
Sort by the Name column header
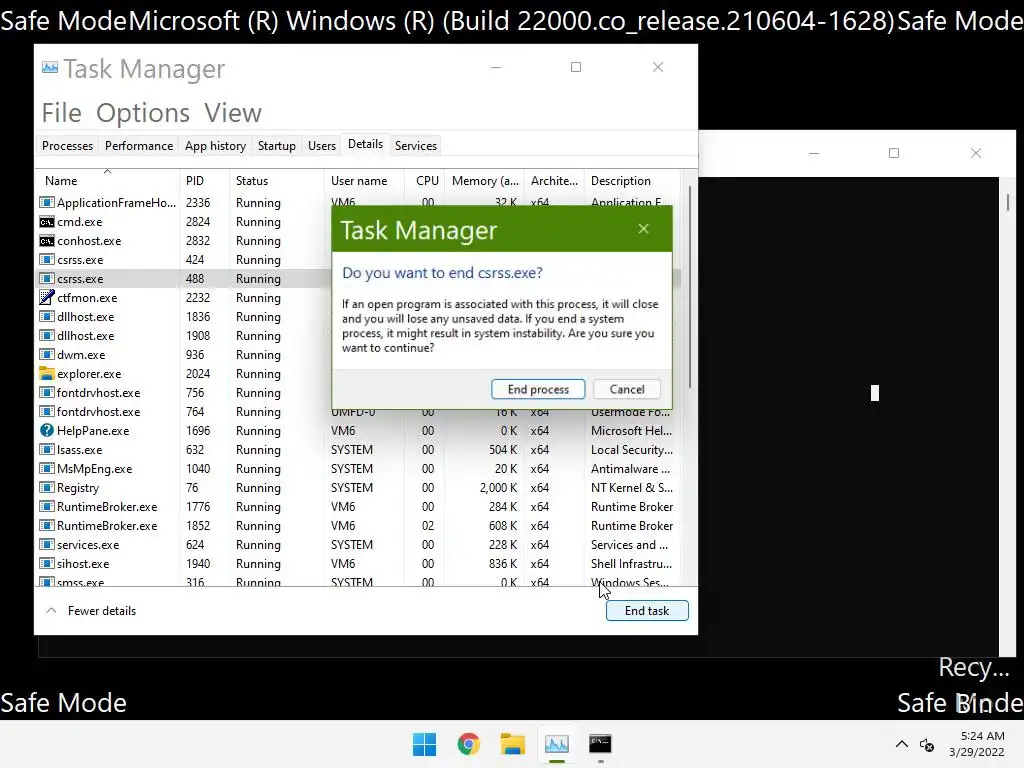tap(108, 181)
